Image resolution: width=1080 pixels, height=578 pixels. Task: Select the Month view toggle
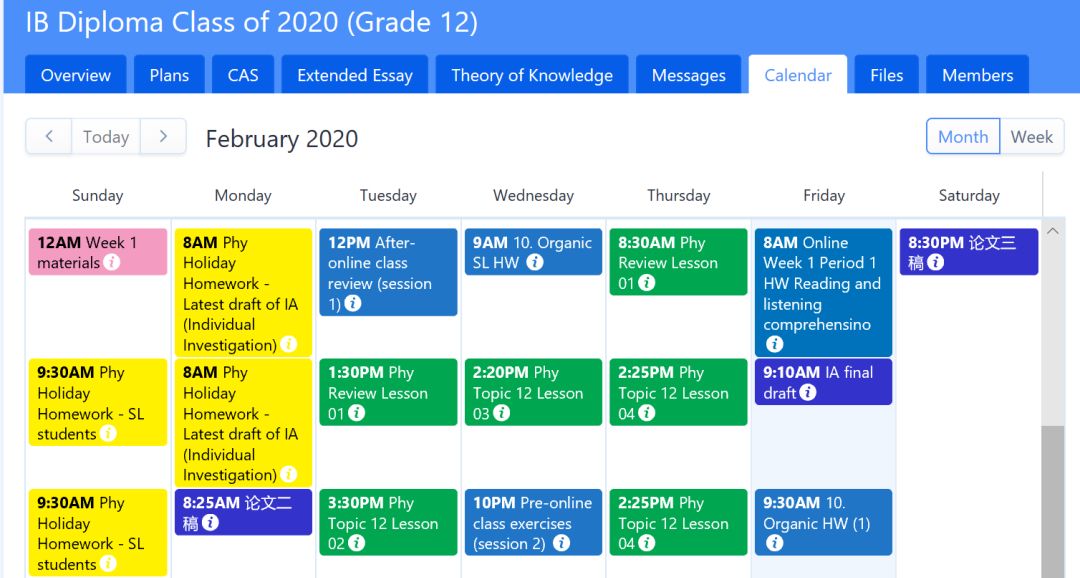click(963, 137)
